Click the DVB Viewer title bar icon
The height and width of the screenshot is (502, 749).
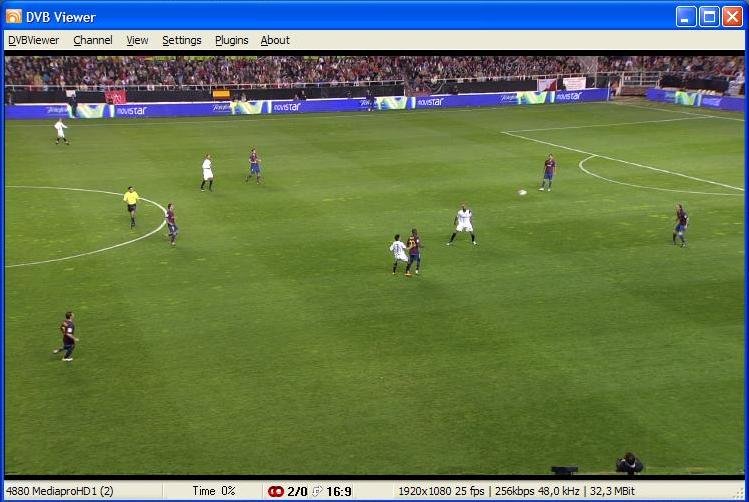pos(14,15)
